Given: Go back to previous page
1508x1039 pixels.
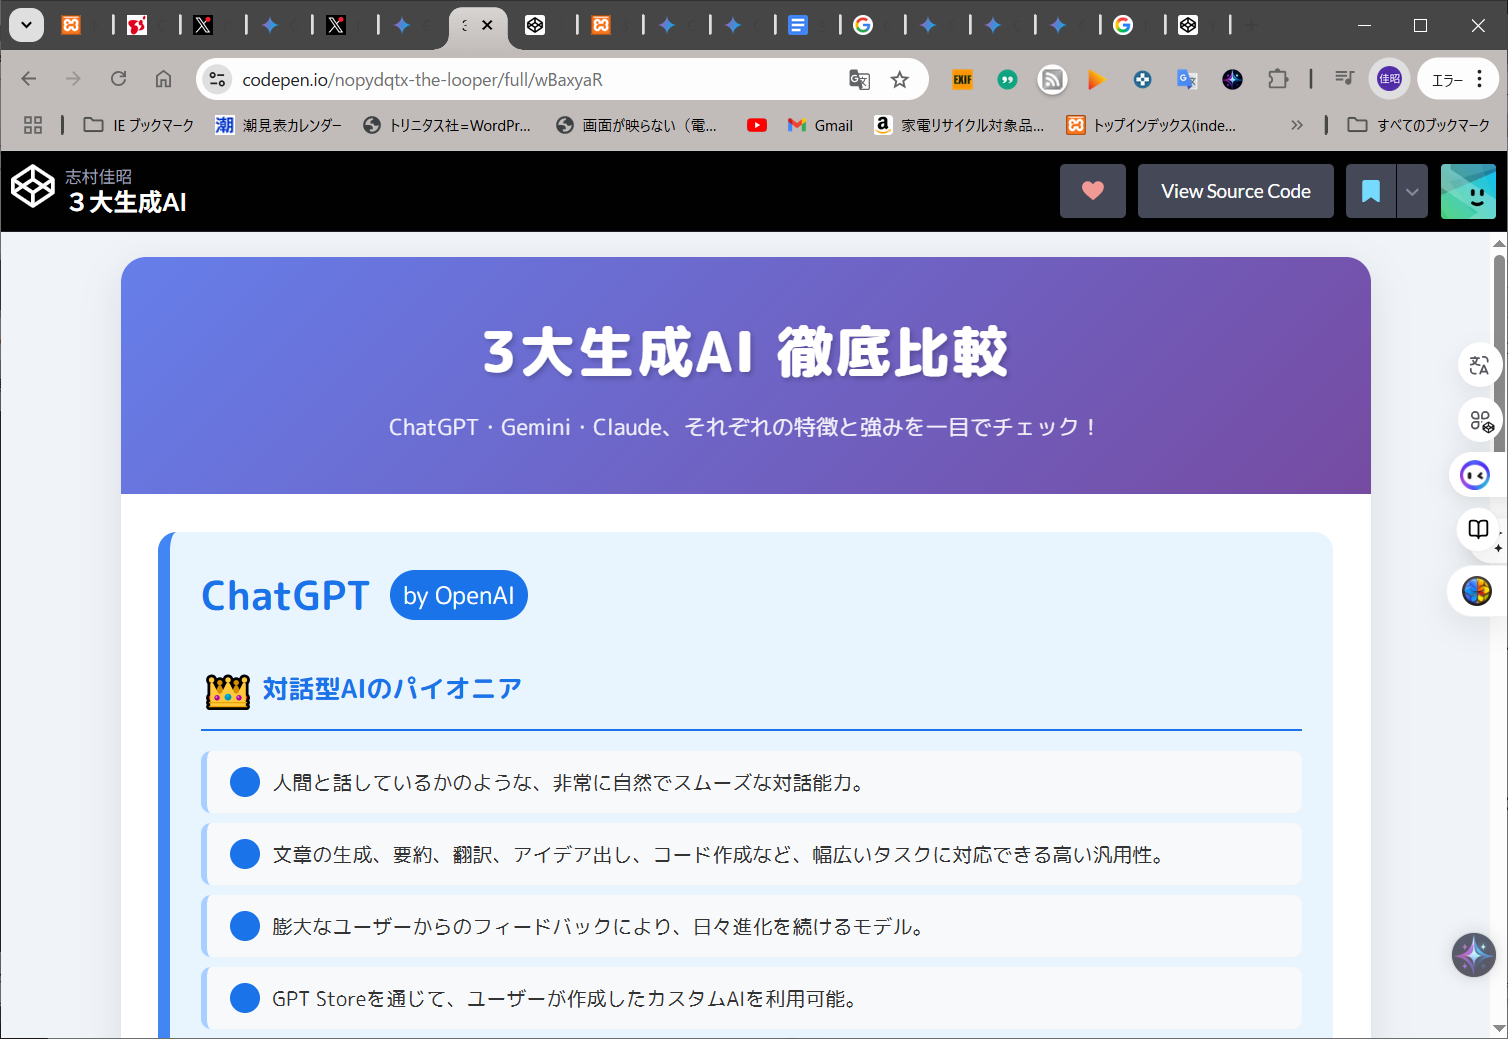Looking at the screenshot, I should 29,79.
